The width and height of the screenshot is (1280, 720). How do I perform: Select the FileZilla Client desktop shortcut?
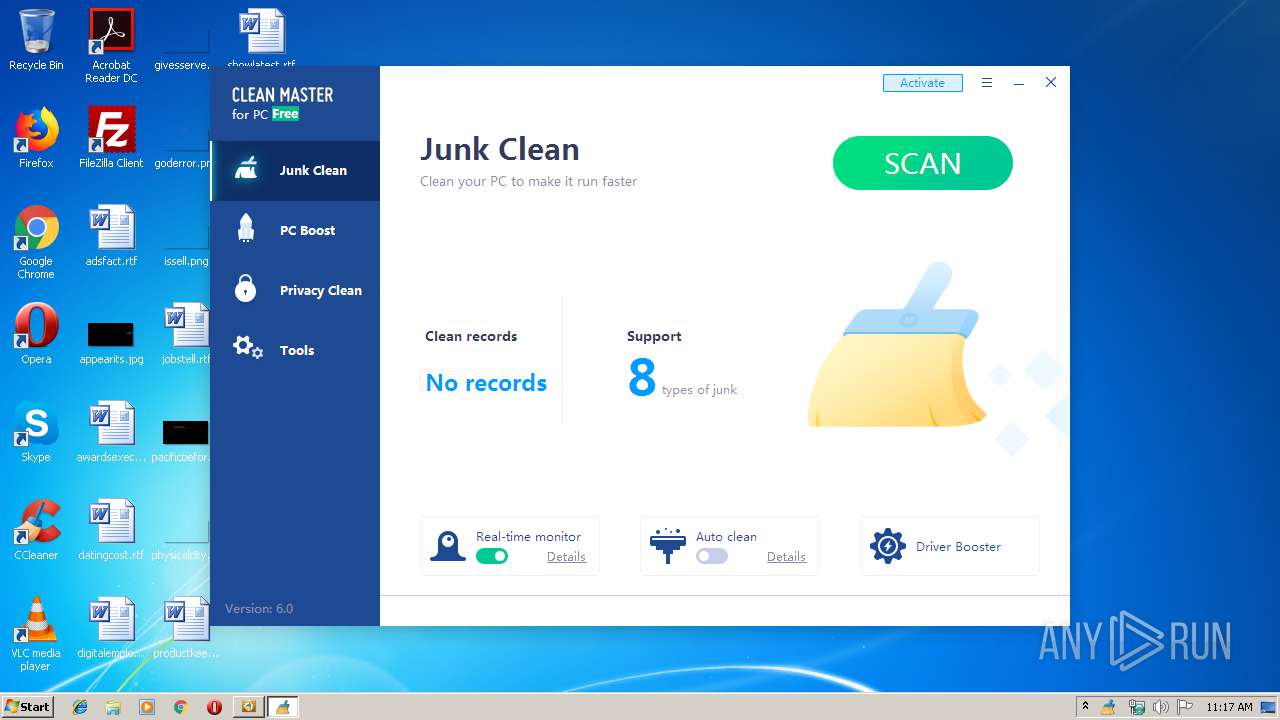tap(111, 138)
